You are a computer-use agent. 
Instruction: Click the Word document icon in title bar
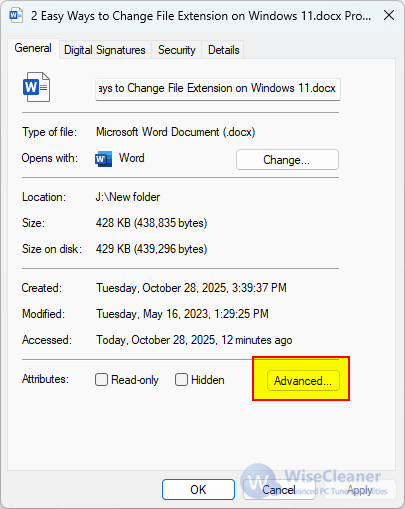(16, 15)
